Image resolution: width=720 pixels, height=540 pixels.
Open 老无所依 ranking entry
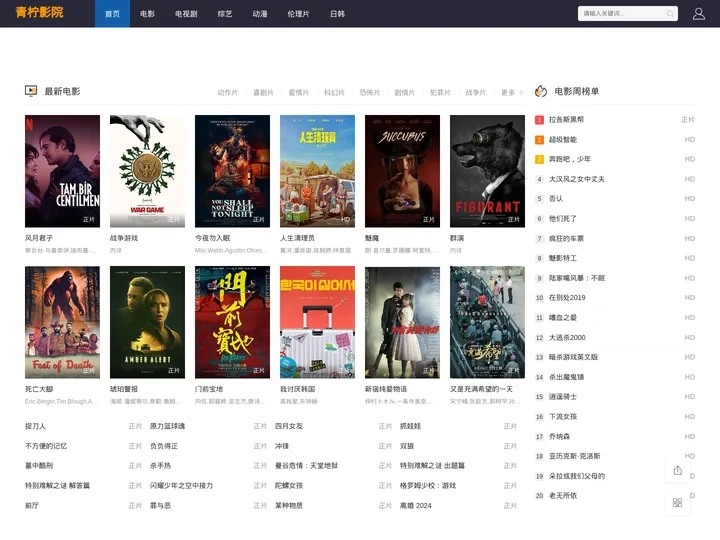(x=563, y=496)
